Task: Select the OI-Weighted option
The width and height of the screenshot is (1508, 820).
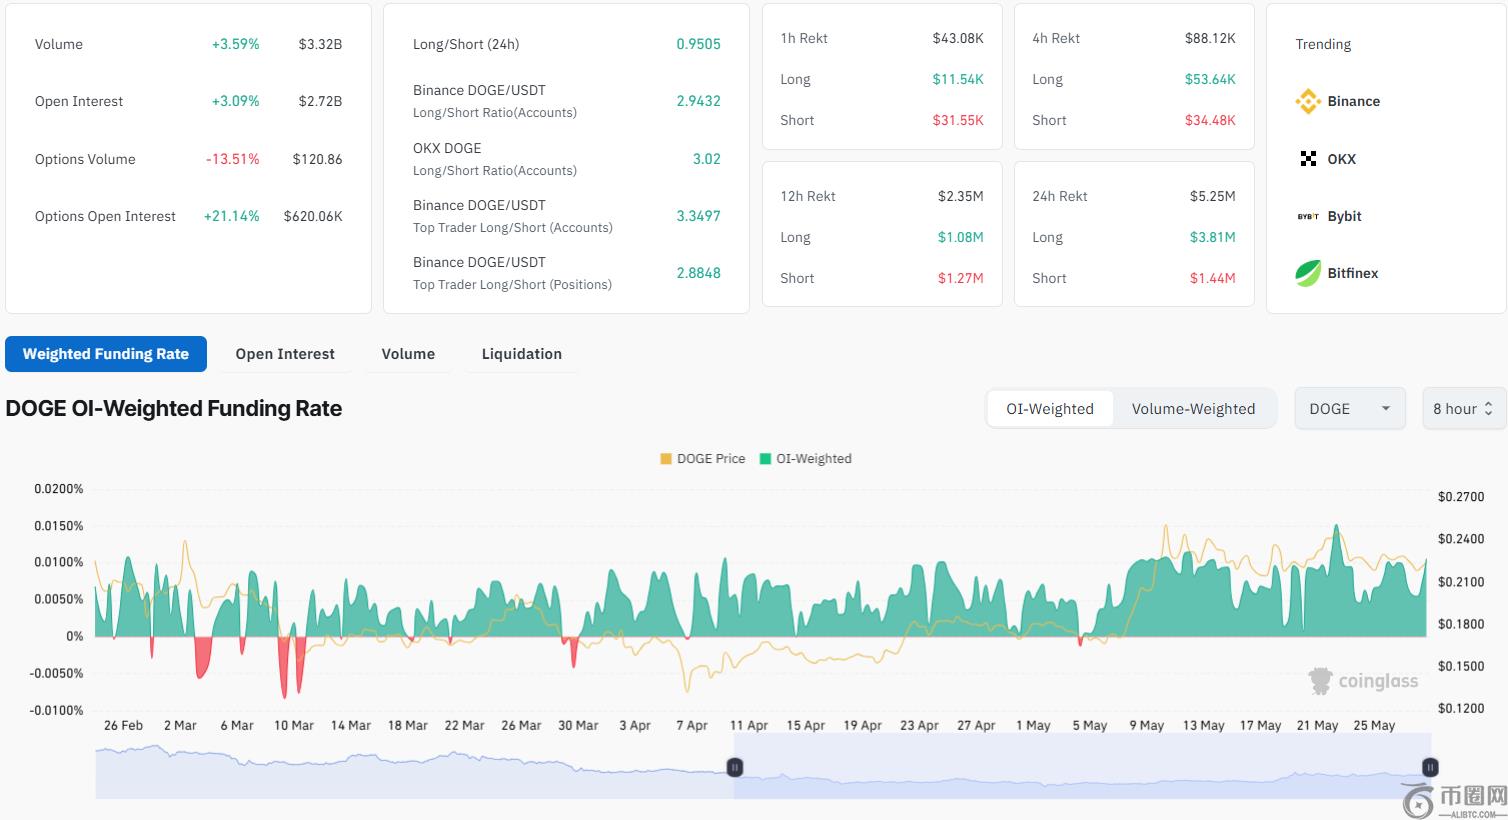Action: (1050, 409)
